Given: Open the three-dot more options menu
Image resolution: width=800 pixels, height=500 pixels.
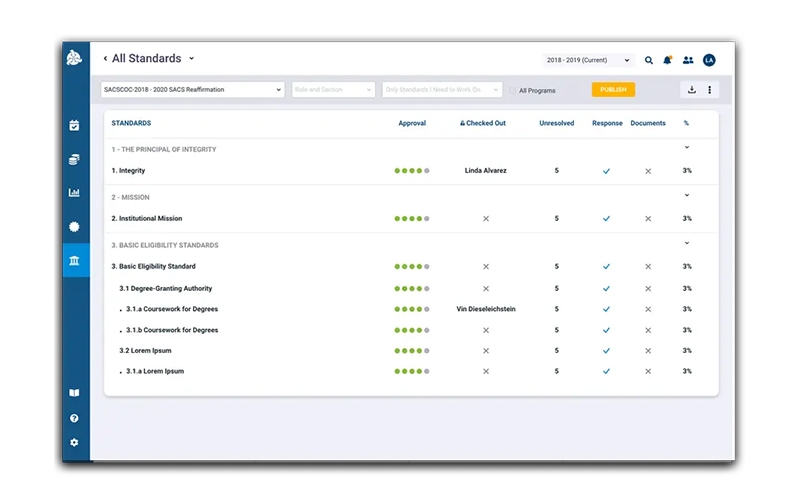Looking at the screenshot, I should point(710,90).
